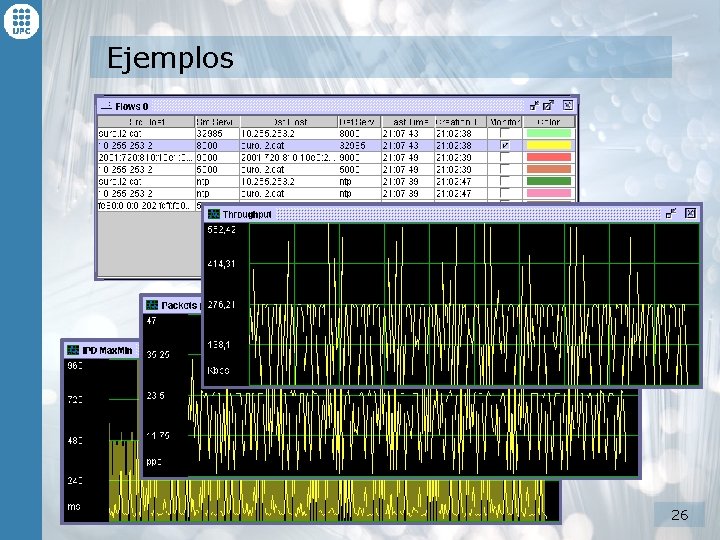Enable Monitor checkbox in red swatch row
Image resolution: width=720 pixels, height=540 pixels.
pyautogui.click(x=505, y=158)
